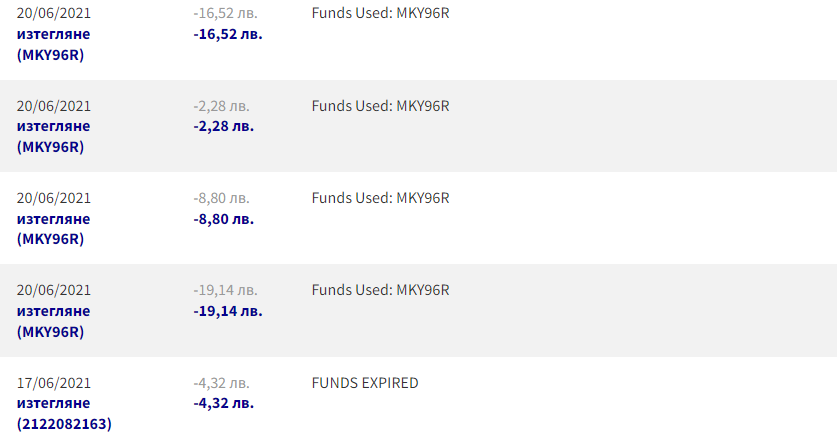Click the gray -16,52 лв. amount
Image resolution: width=837 pixels, height=446 pixels.
[x=225, y=14]
